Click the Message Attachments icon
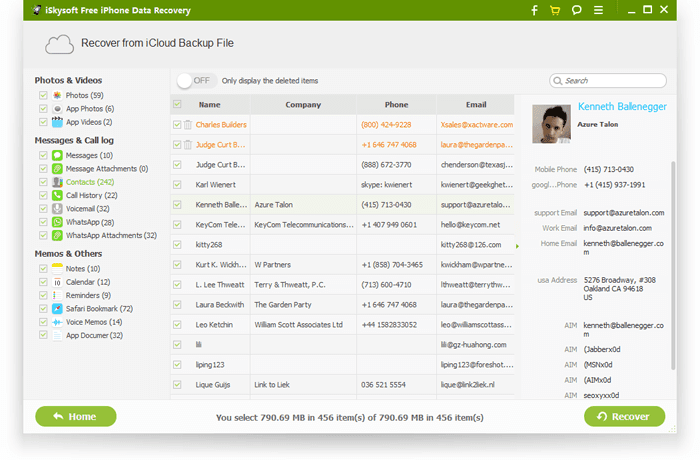 pos(57,169)
